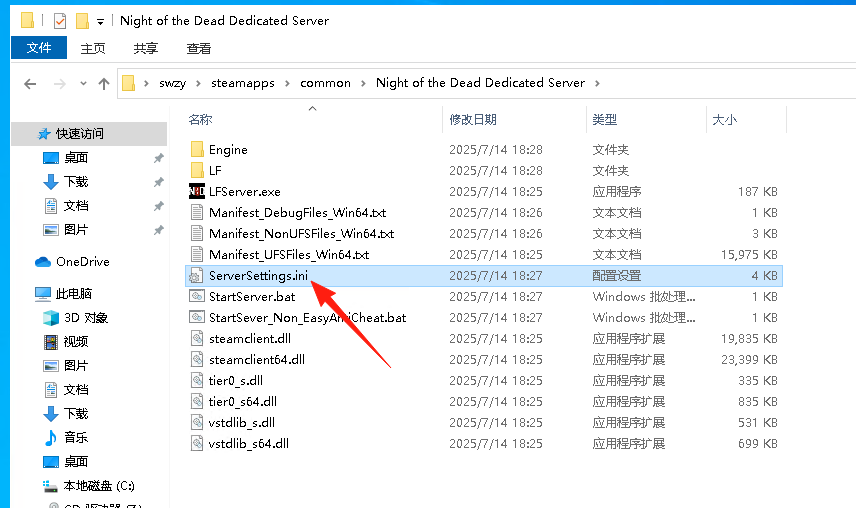Open pinned 图片 under quick access
This screenshot has width=856, height=508.
coord(76,230)
